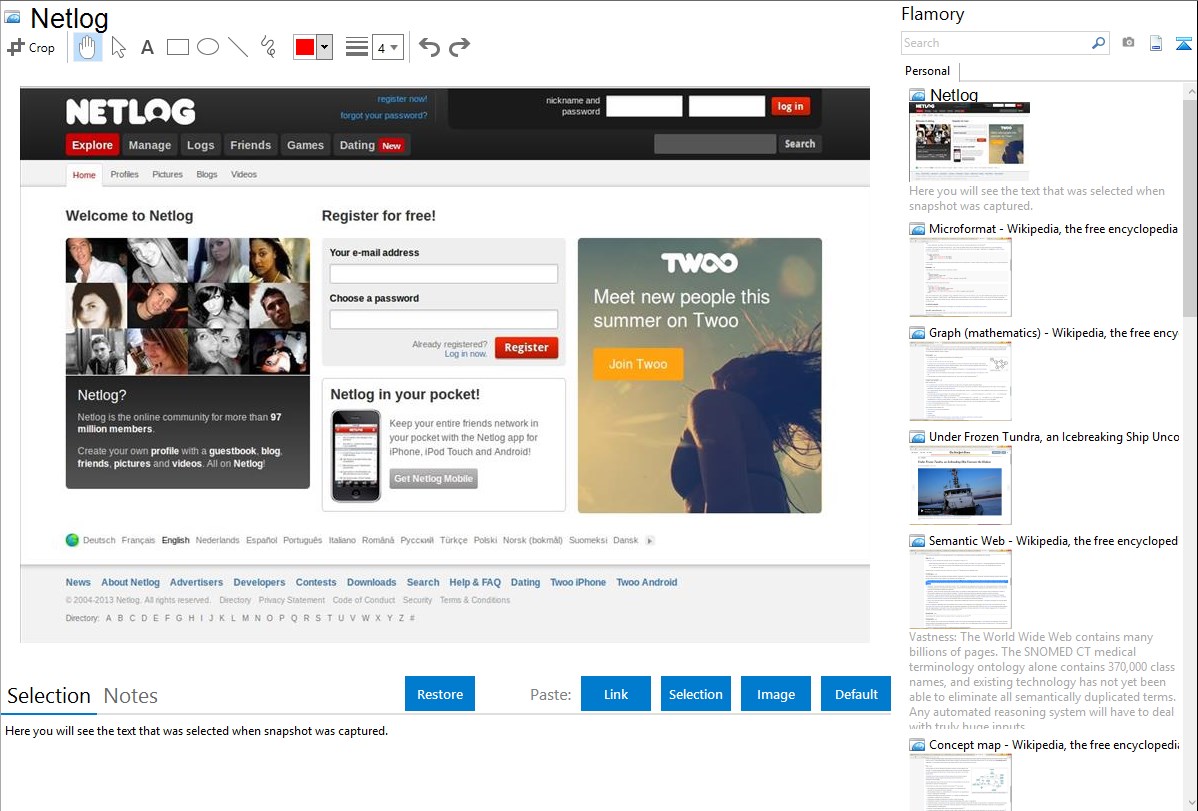Image resolution: width=1198 pixels, height=811 pixels.
Task: Open the Under Frozen Tundra snapshot thumbnail
Action: pos(960,485)
